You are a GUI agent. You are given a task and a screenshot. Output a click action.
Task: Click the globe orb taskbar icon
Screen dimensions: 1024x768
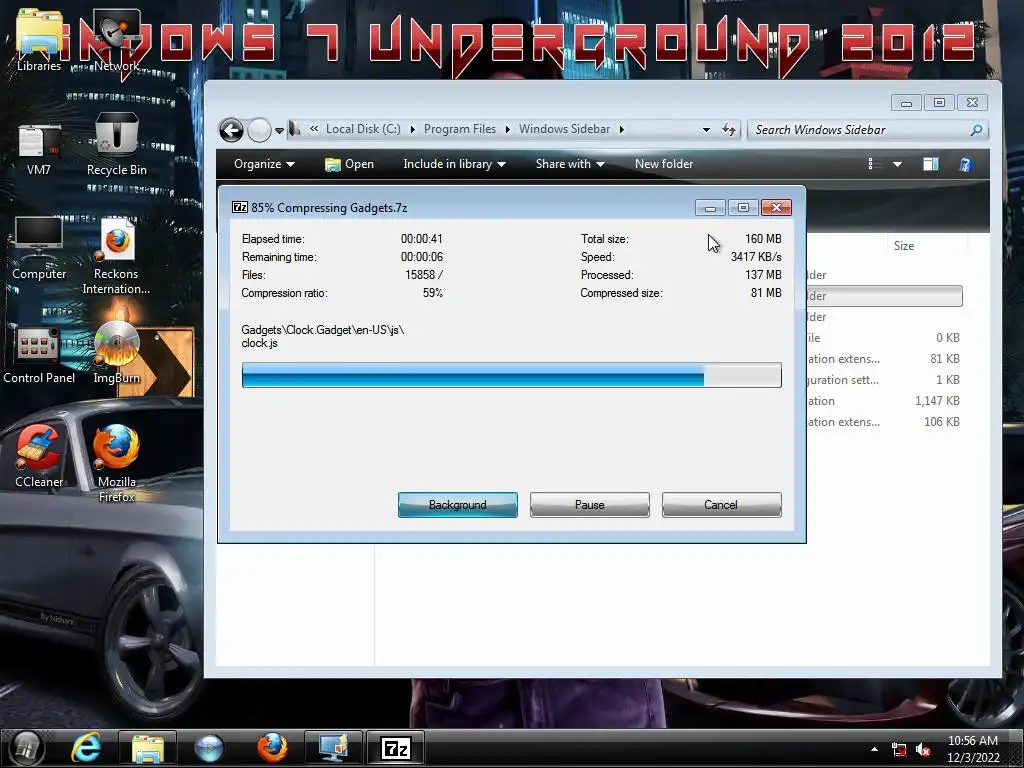point(209,748)
